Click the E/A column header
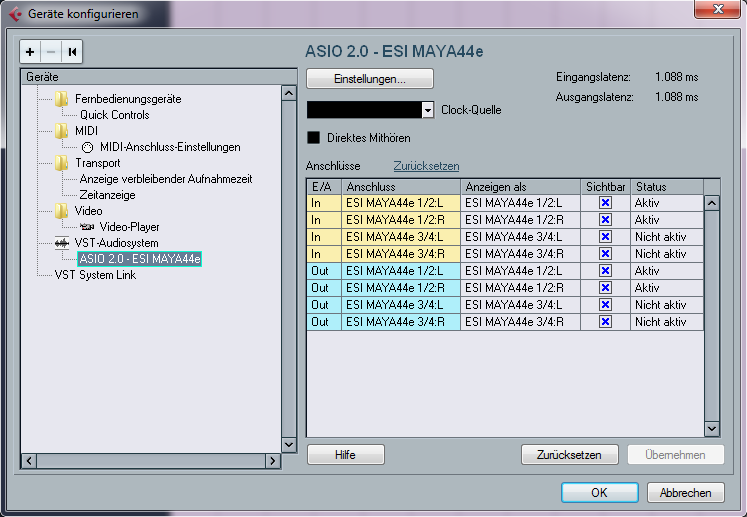This screenshot has height=517, width=747. 324,187
